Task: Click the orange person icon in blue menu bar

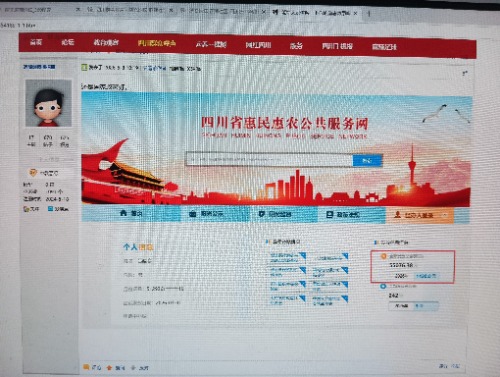Action: pos(397,215)
